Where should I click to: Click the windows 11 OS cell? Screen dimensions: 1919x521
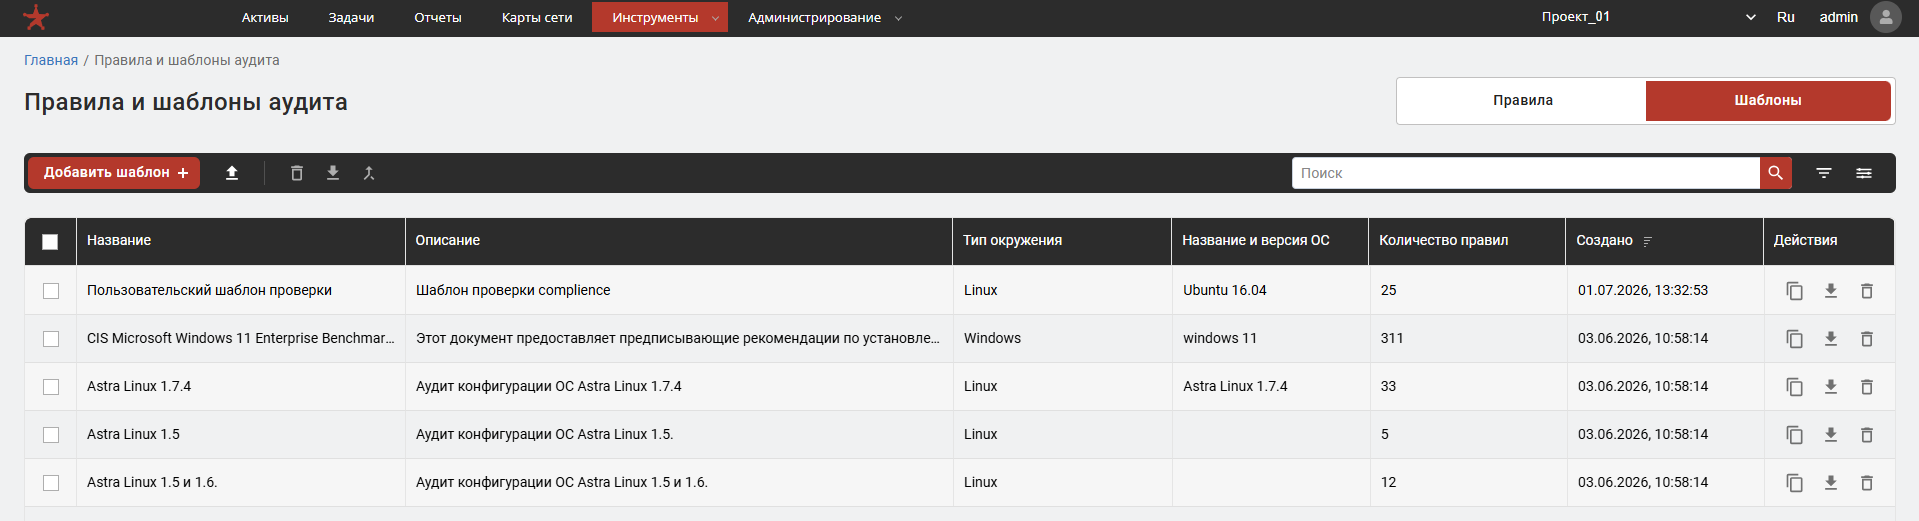1220,339
